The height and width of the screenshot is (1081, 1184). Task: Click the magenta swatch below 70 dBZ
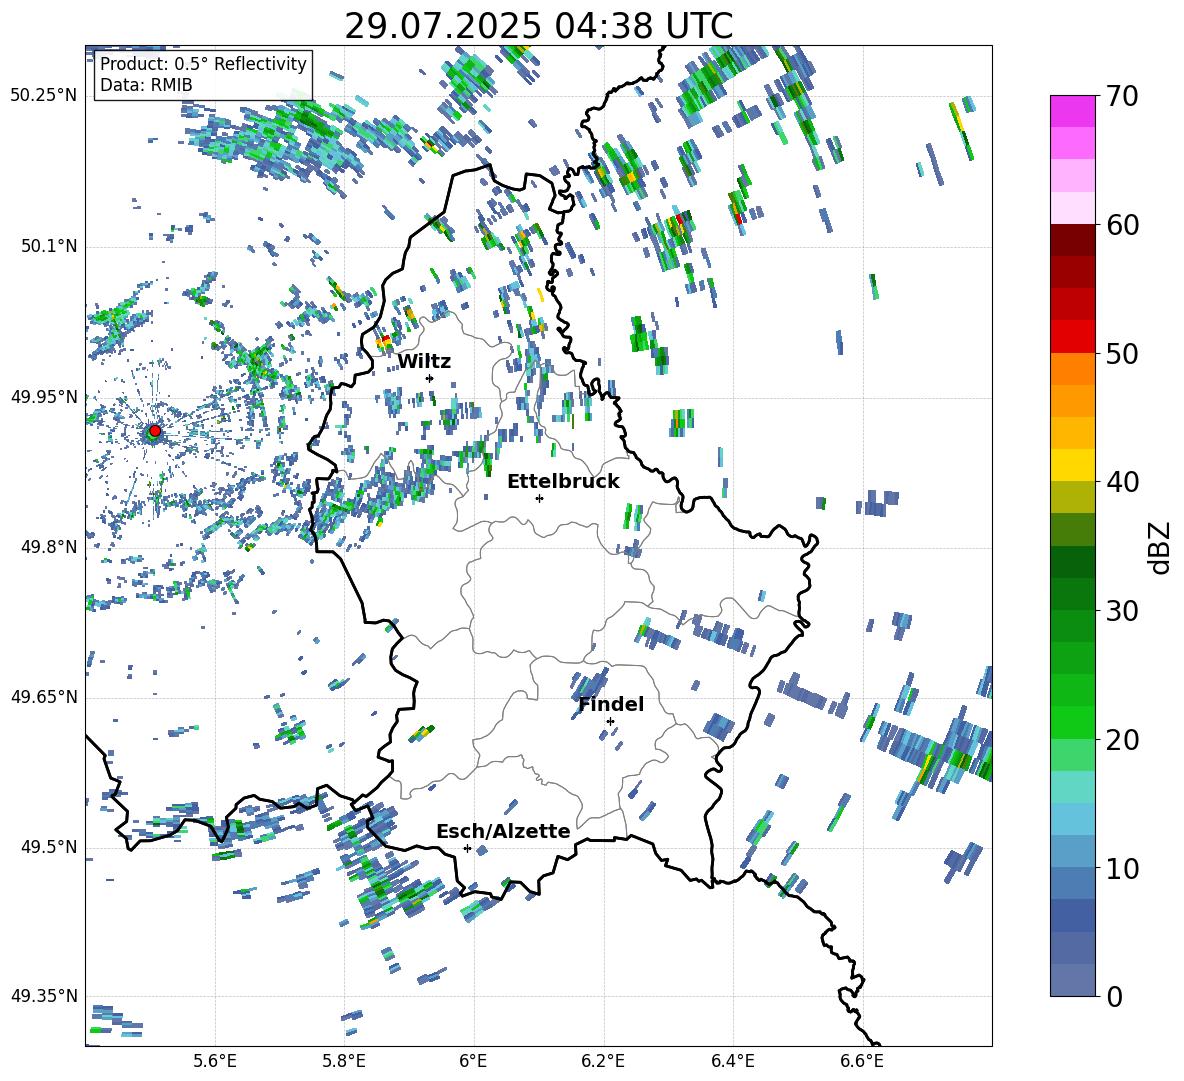pyautogui.click(x=1072, y=111)
